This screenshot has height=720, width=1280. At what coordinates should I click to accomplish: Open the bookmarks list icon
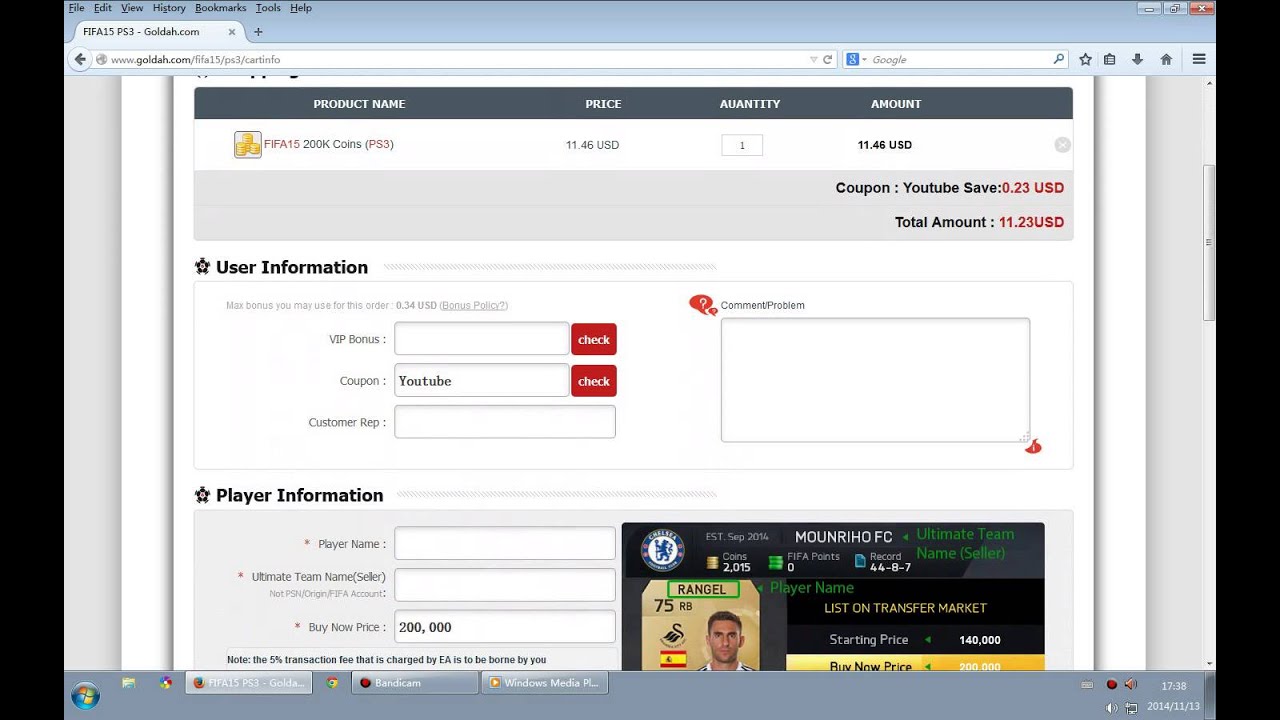pos(1110,59)
